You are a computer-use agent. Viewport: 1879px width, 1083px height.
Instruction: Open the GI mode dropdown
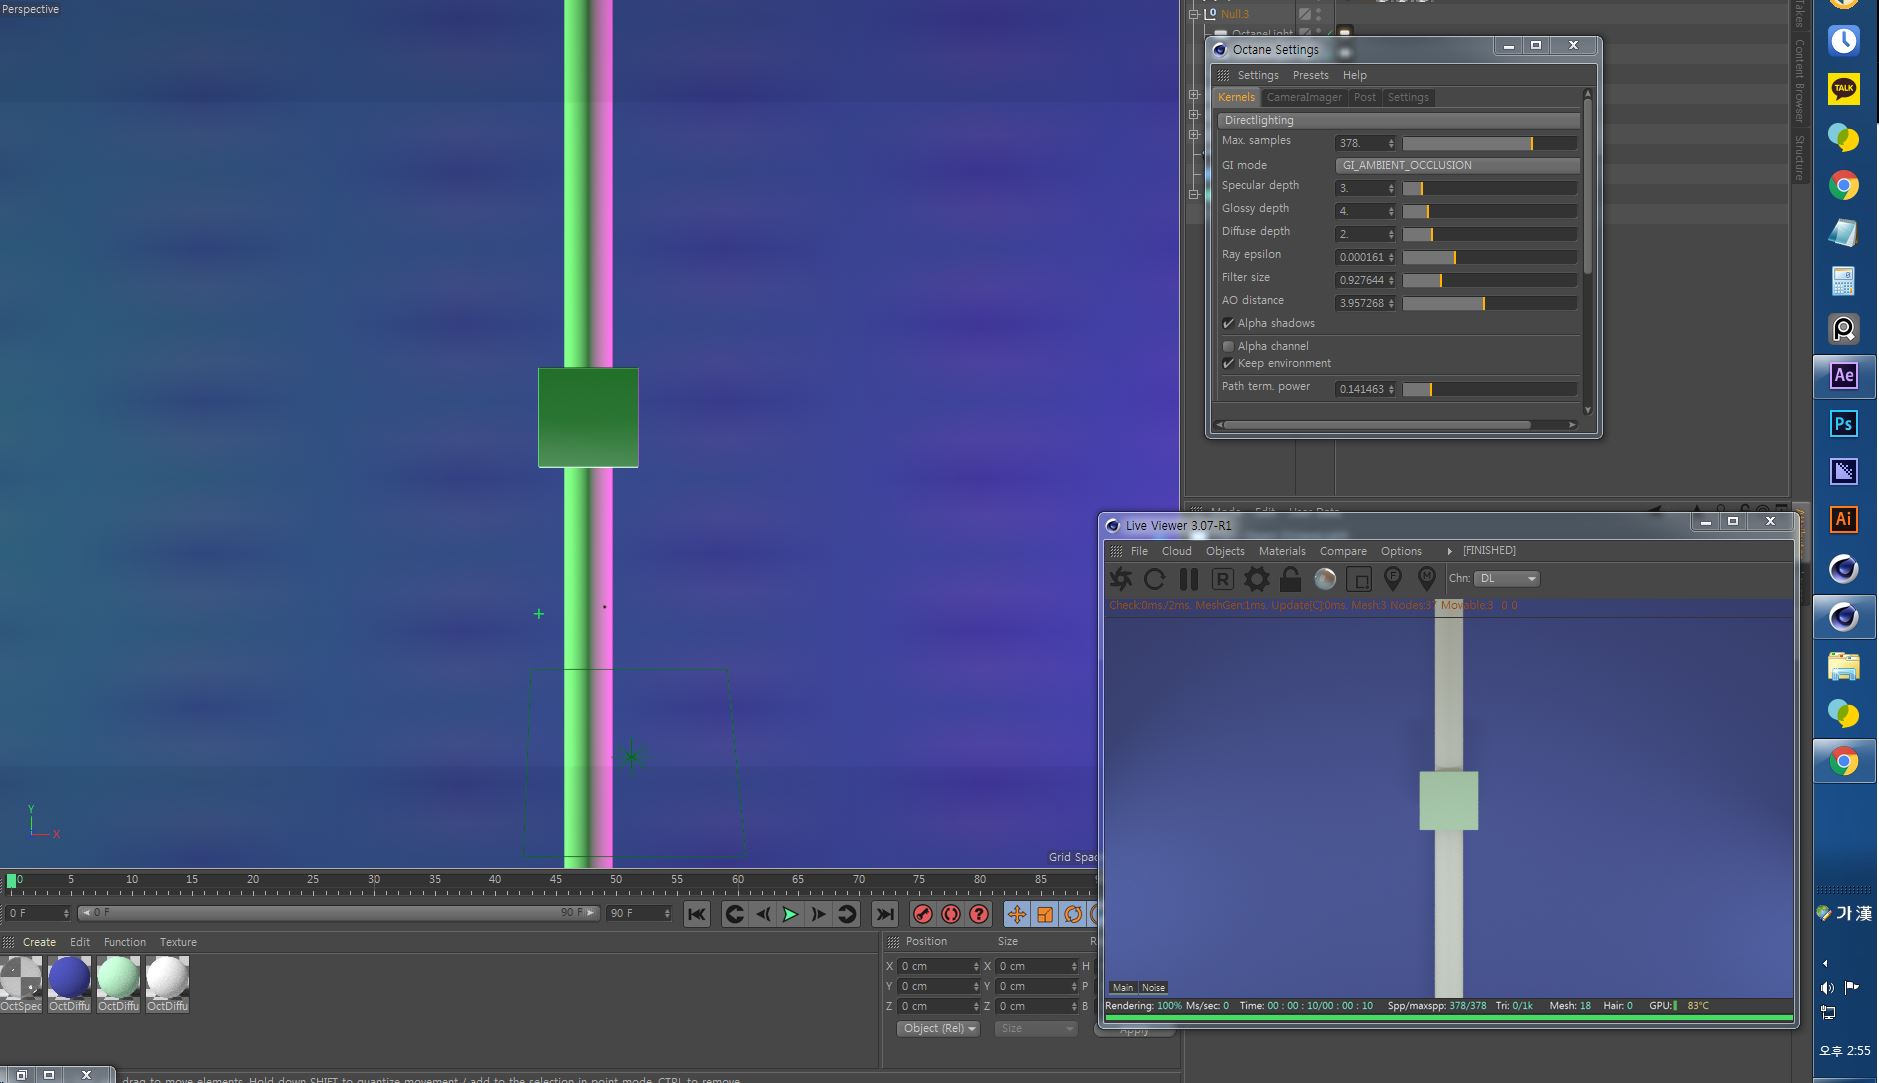point(1457,165)
